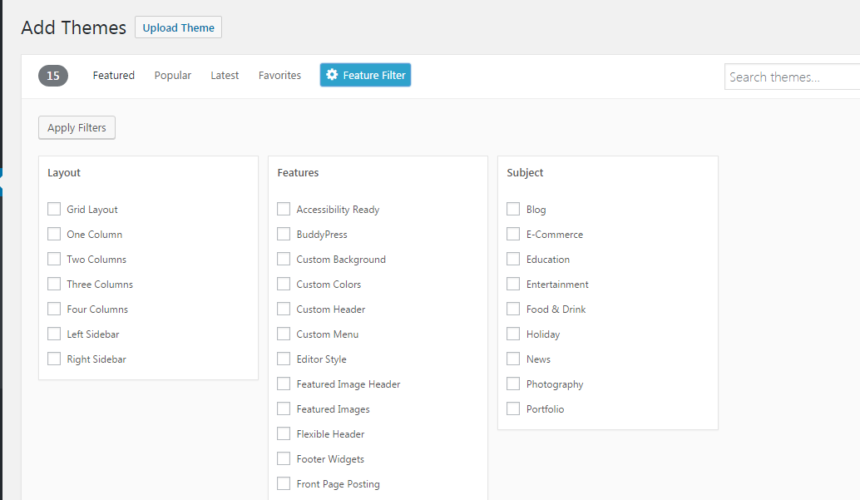The image size is (860, 500).
Task: Select the Food & Drink checkbox
Action: 513,309
